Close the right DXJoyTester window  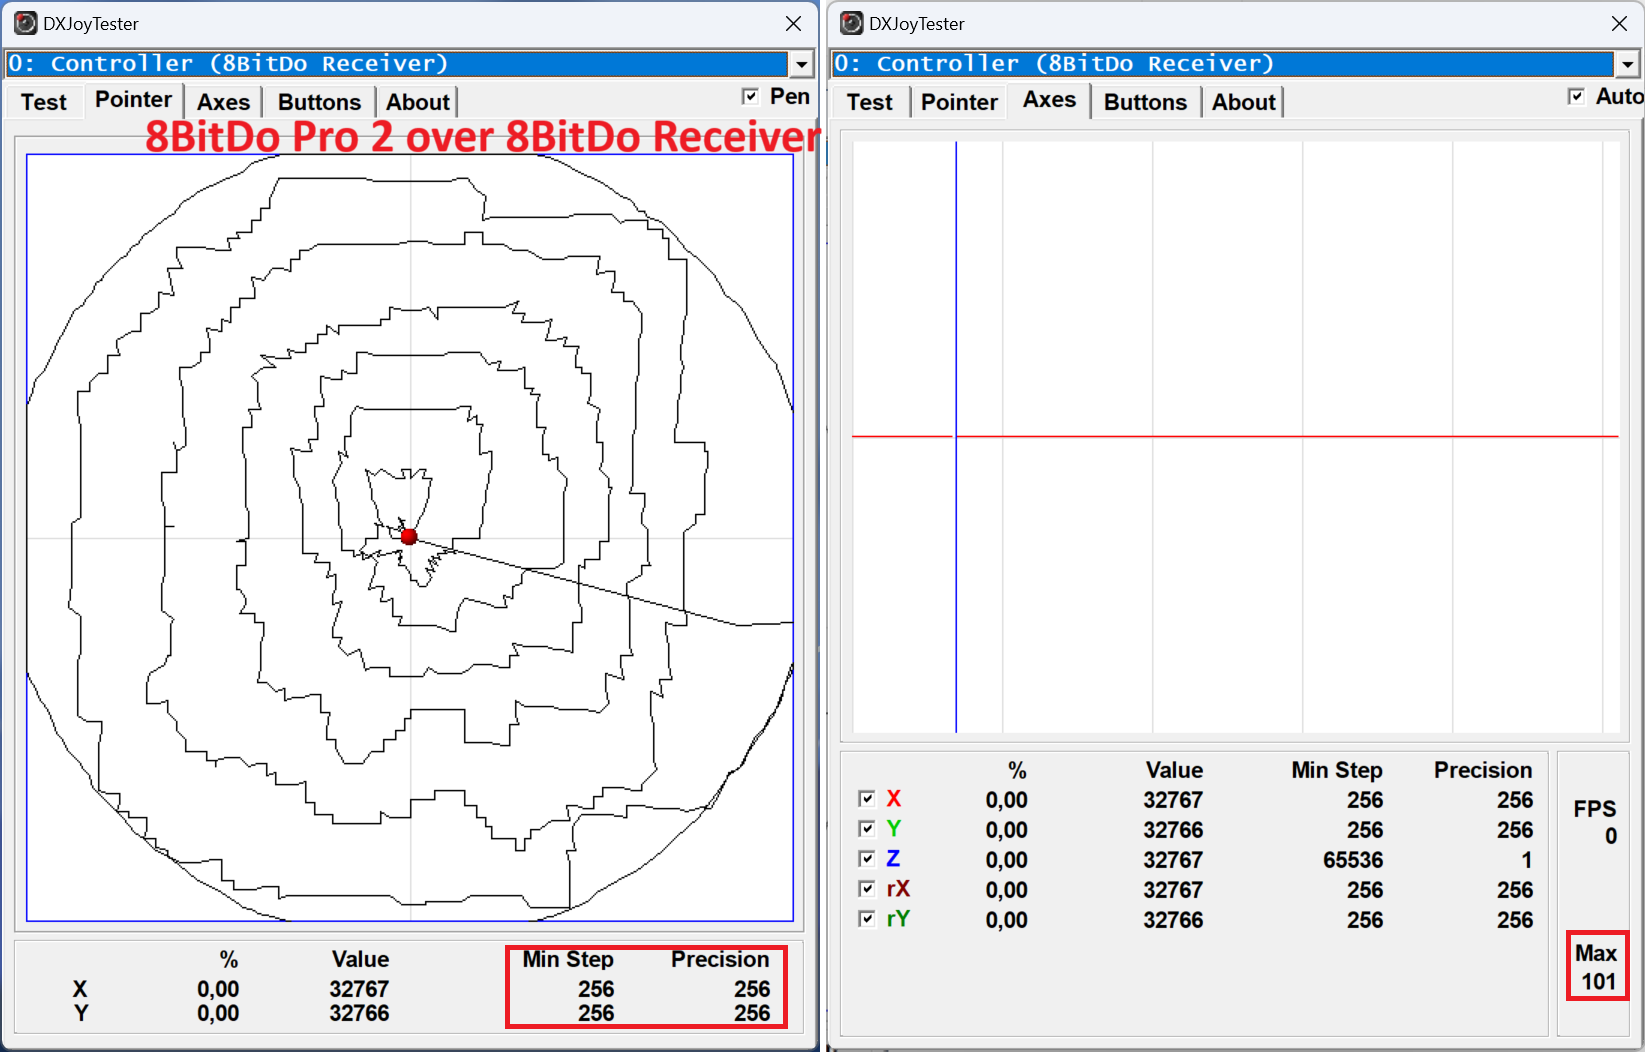[x=1619, y=23]
